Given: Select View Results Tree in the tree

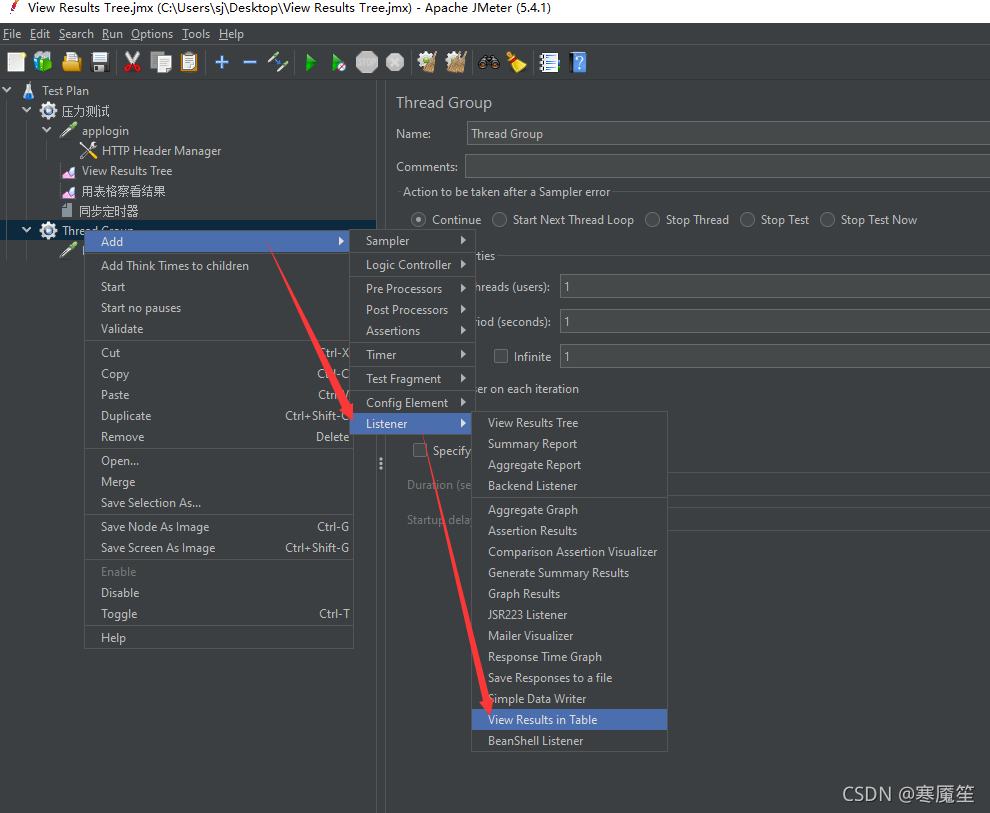Looking at the screenshot, I should click(x=126, y=170).
